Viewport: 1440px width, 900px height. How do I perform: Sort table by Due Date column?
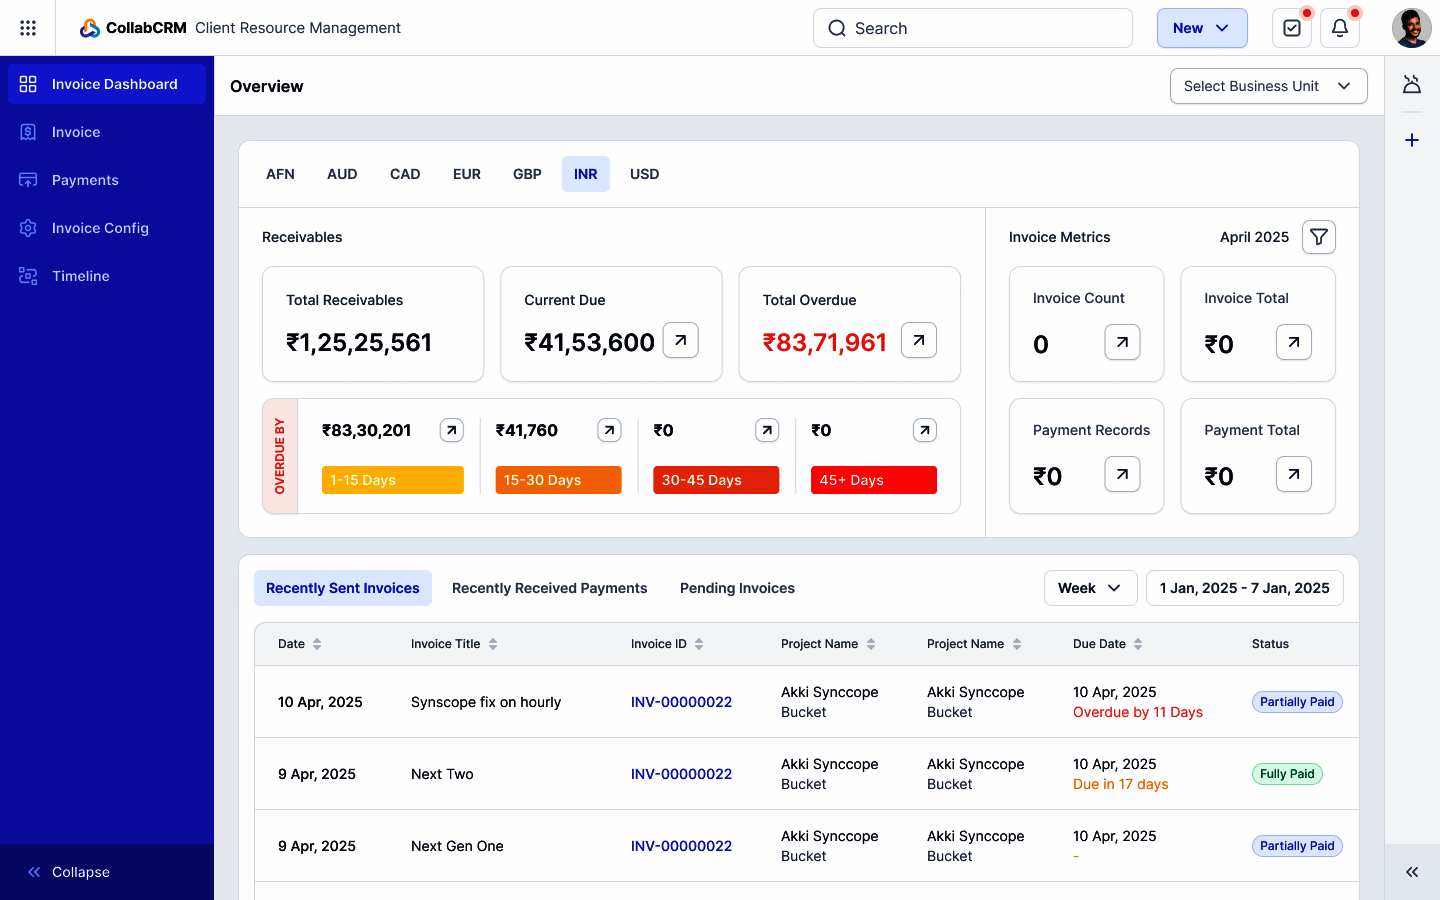1138,644
